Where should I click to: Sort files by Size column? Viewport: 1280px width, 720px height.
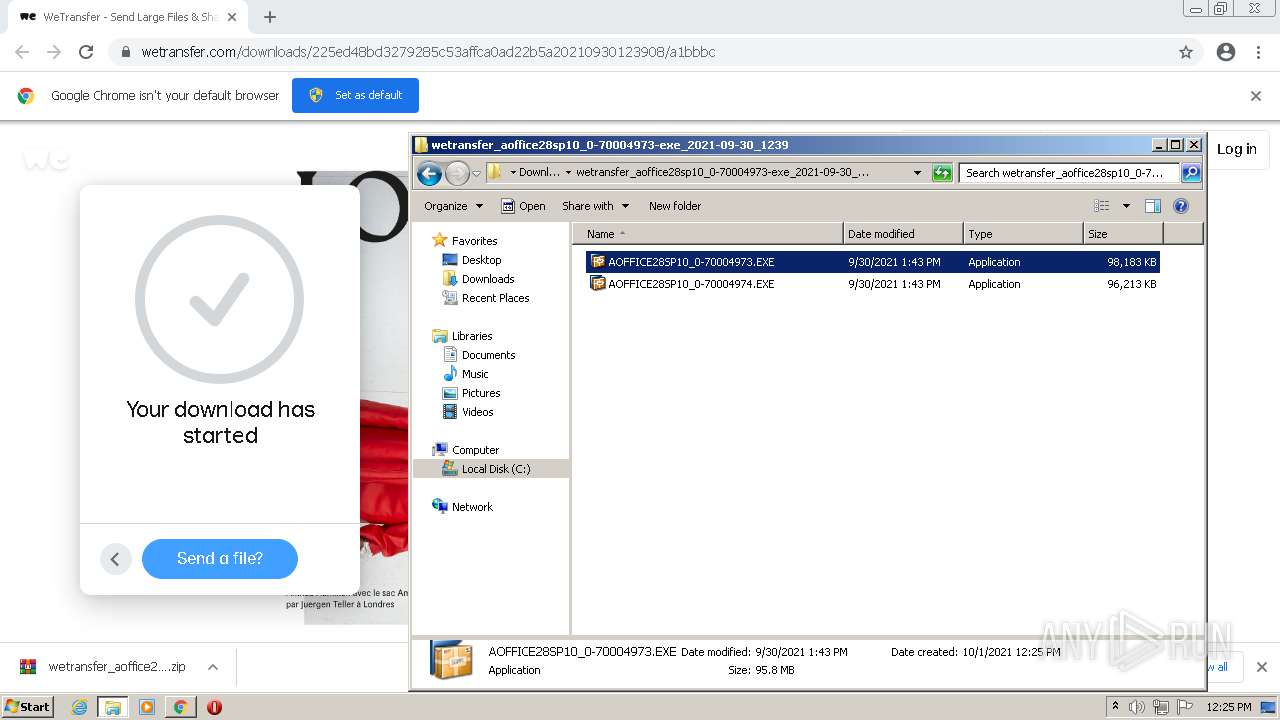coord(1123,234)
